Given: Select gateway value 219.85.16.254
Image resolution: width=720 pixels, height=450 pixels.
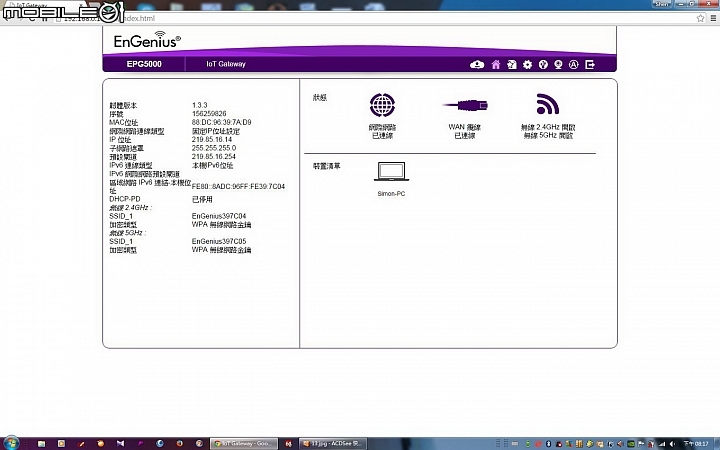Looking at the screenshot, I should click(214, 157).
